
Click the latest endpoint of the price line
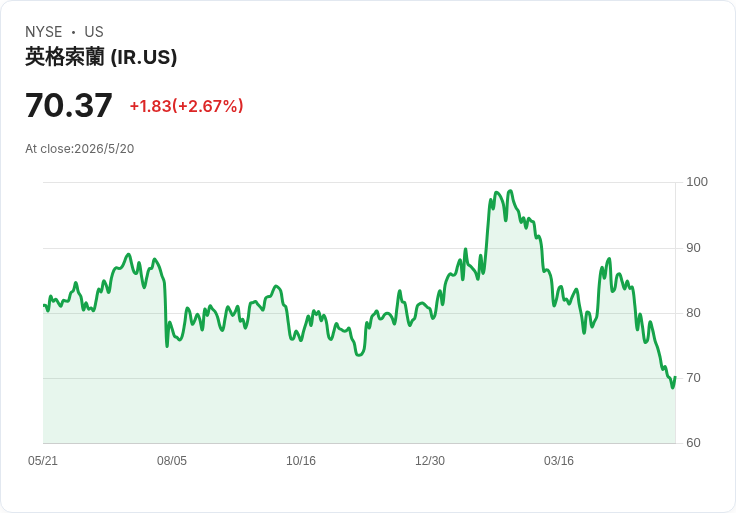point(675,377)
